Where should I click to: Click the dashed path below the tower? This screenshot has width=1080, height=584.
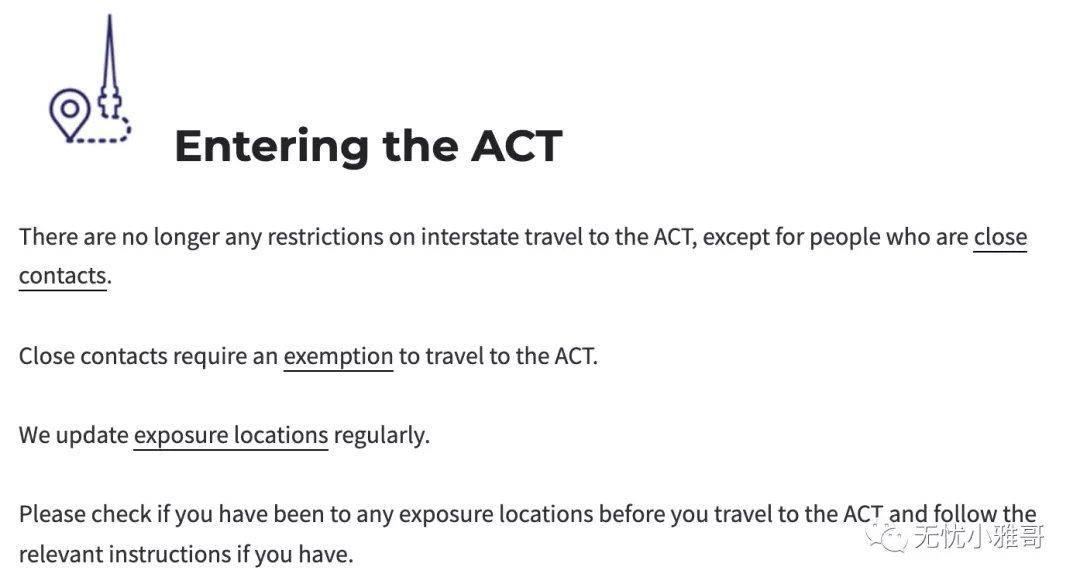pos(101,131)
